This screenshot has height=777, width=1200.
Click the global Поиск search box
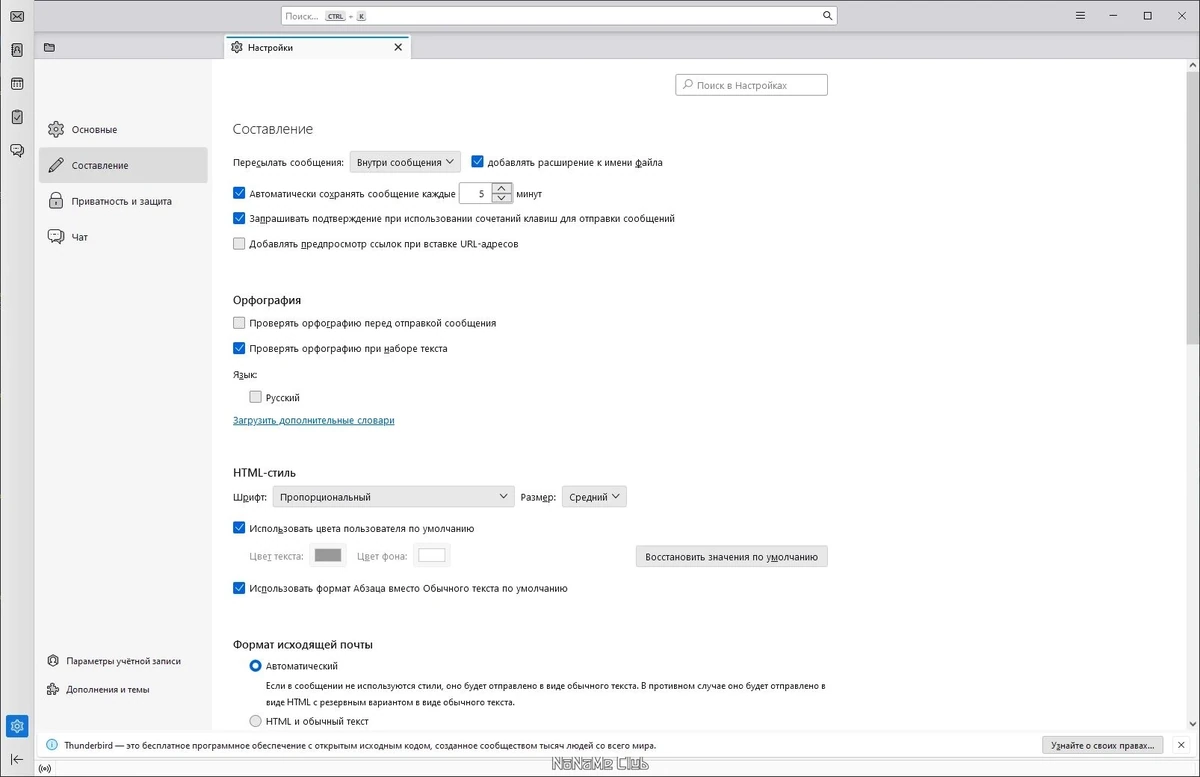[559, 16]
